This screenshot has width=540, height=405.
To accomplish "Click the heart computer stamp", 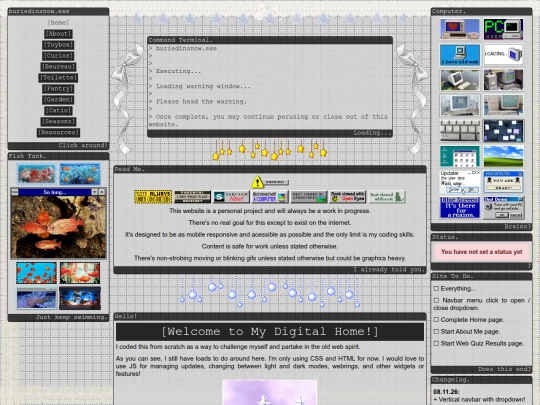I will tap(459, 29).
